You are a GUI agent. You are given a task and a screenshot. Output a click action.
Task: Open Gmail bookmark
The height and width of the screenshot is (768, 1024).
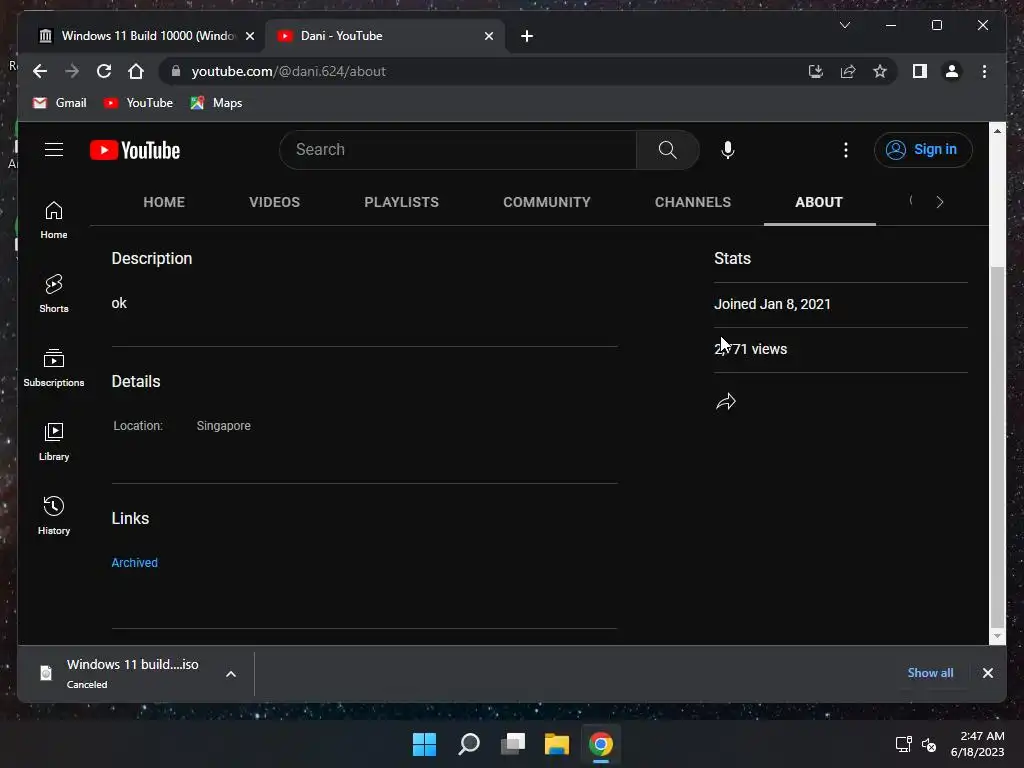pos(59,103)
